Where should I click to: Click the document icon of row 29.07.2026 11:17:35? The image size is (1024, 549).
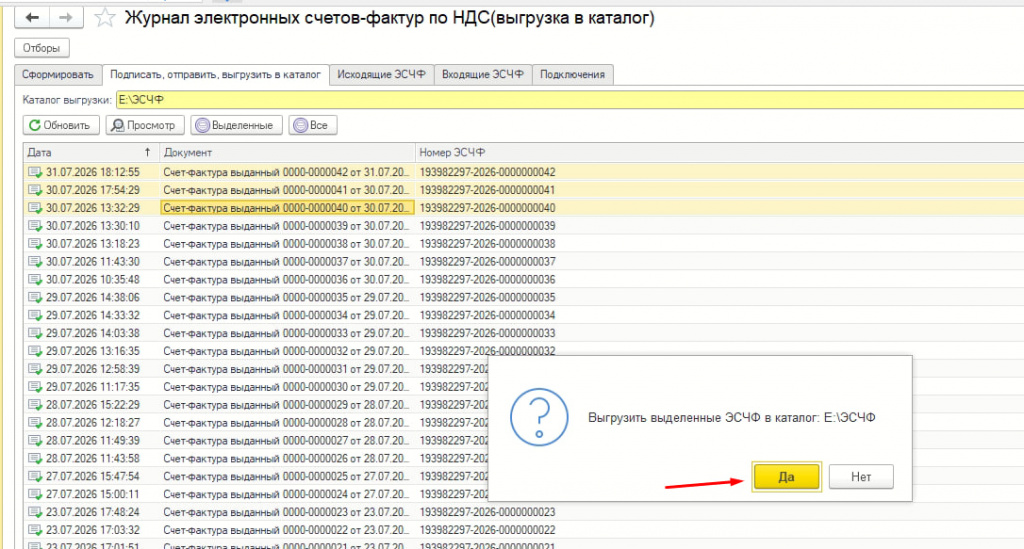(x=35, y=387)
